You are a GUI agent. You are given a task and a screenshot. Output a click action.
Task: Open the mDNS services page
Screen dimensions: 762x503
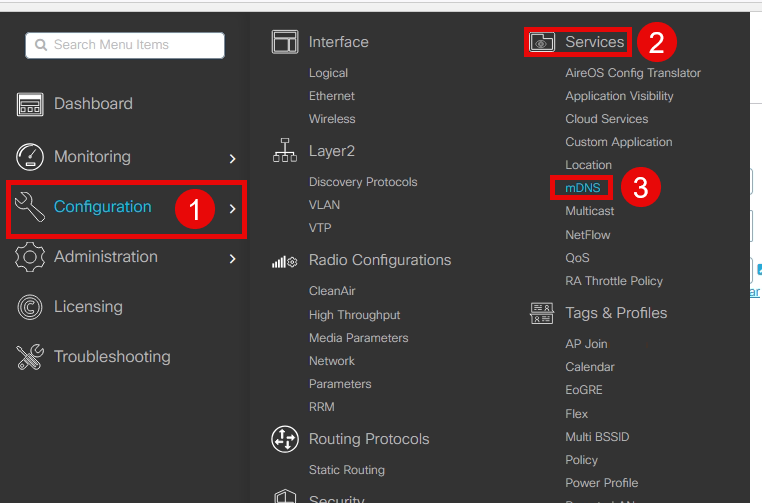pos(582,188)
